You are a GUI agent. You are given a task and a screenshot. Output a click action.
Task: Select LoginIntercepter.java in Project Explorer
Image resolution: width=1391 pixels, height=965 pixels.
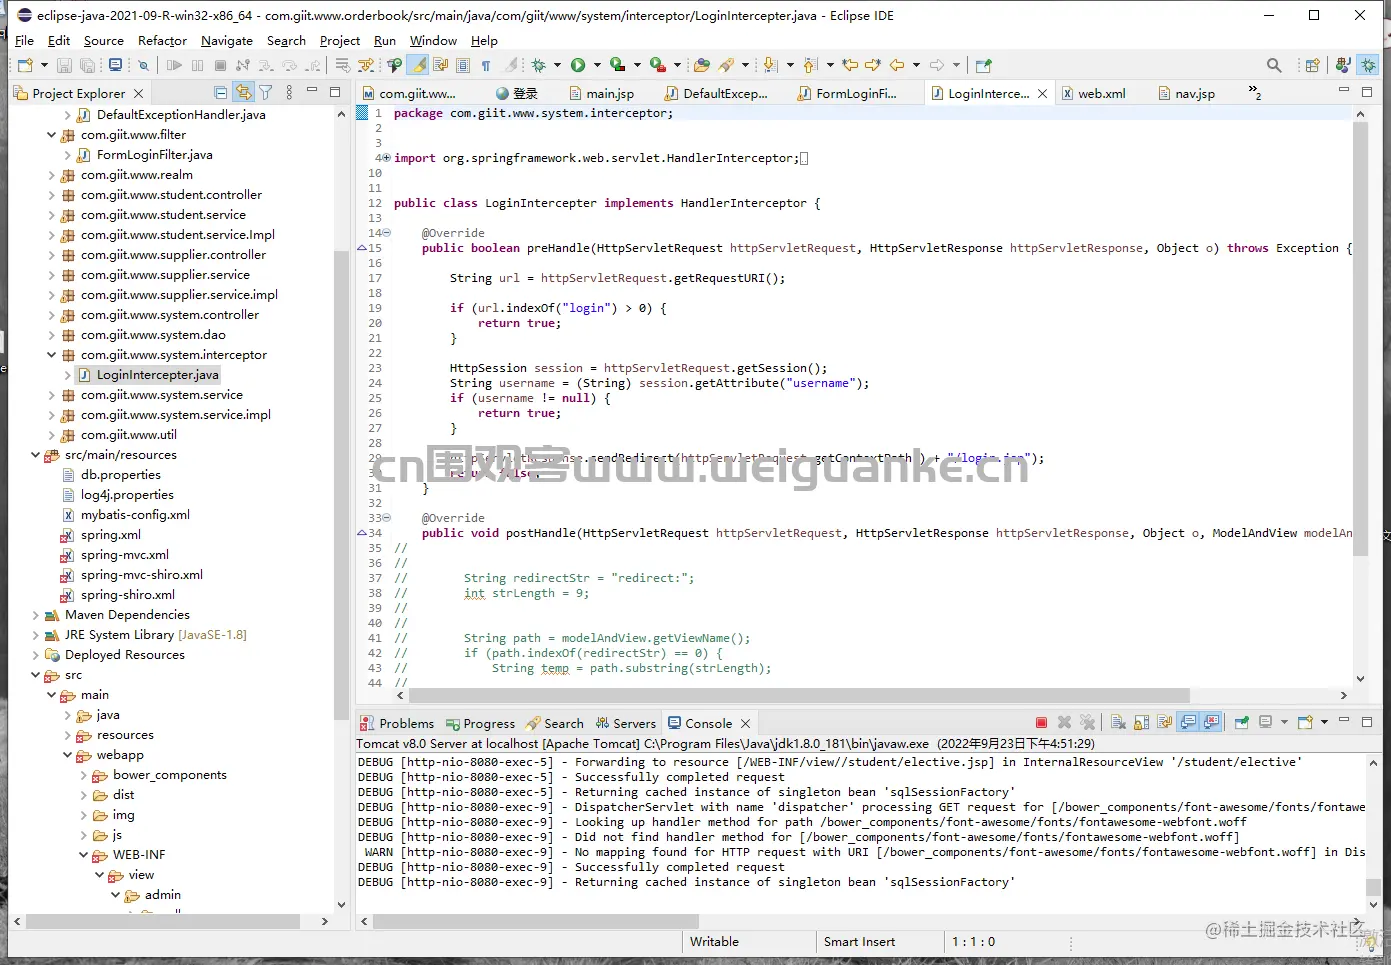[x=157, y=375]
